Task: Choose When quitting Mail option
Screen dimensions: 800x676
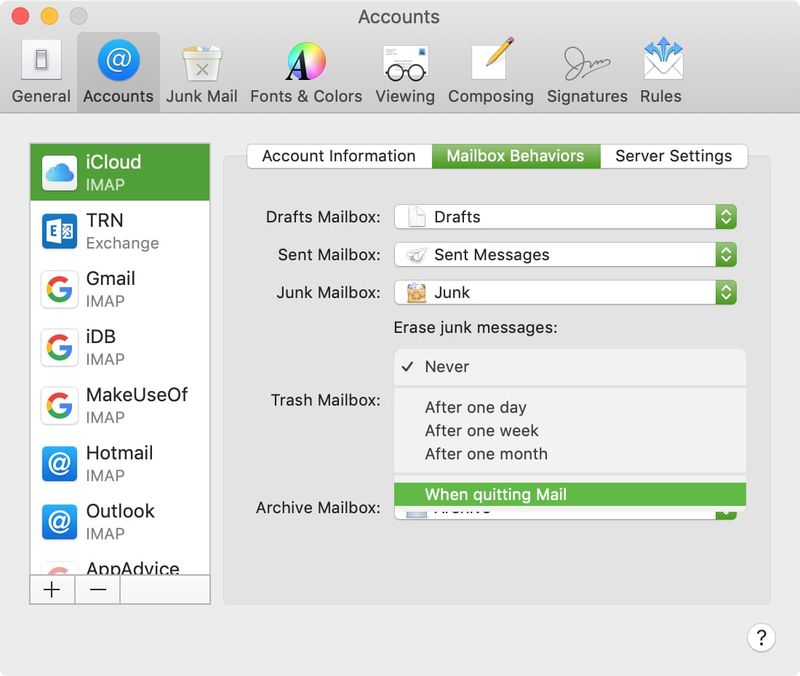Action: (570, 494)
